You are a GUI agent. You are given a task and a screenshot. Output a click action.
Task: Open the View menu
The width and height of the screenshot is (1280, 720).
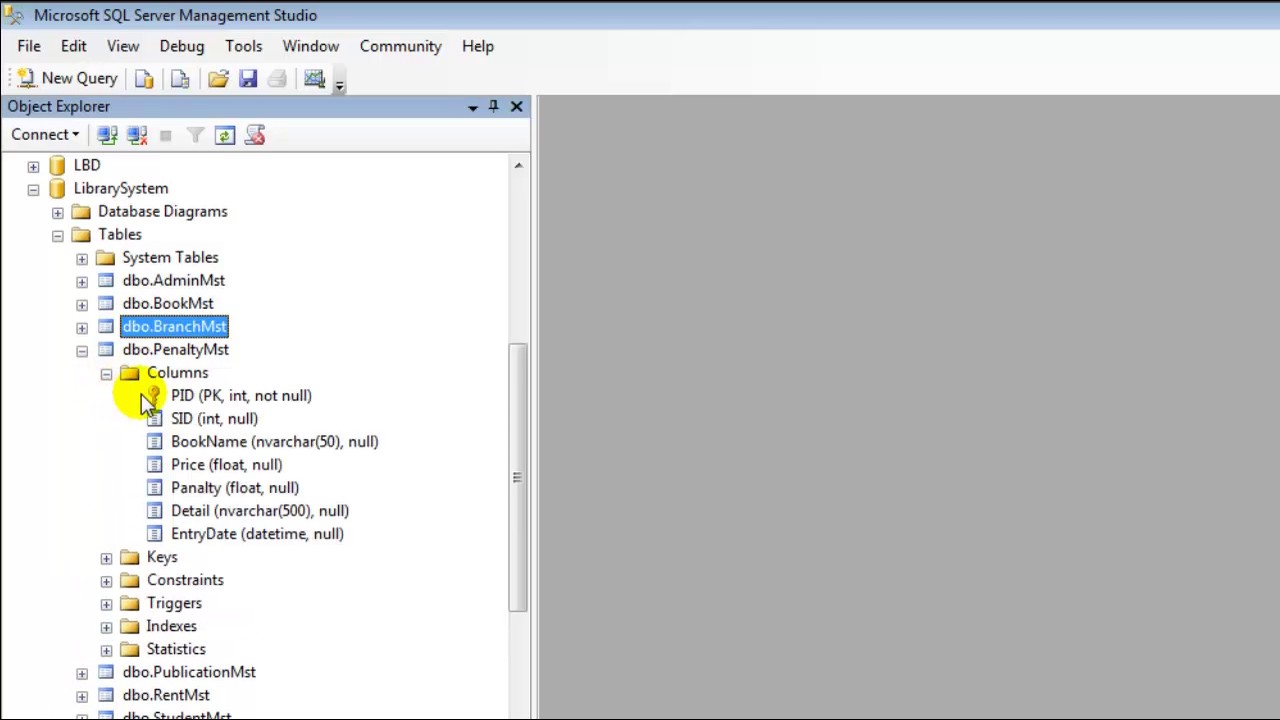[x=123, y=46]
